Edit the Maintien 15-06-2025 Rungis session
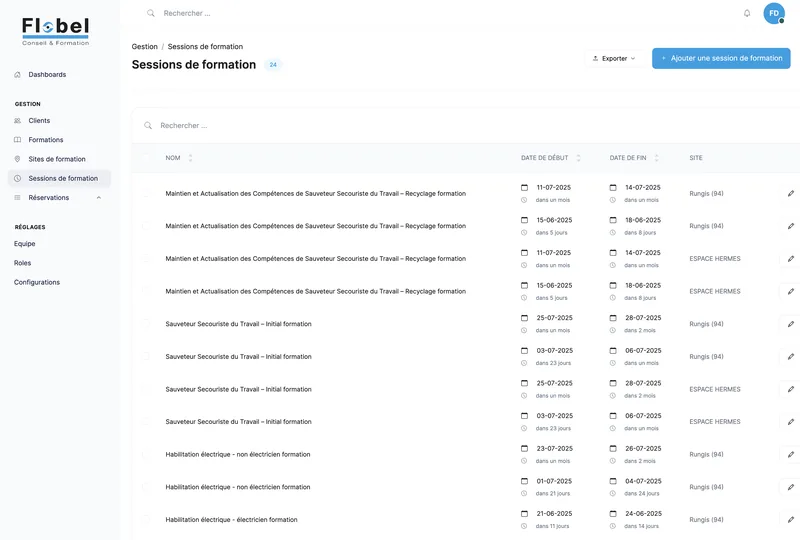The image size is (800, 540). tap(790, 226)
